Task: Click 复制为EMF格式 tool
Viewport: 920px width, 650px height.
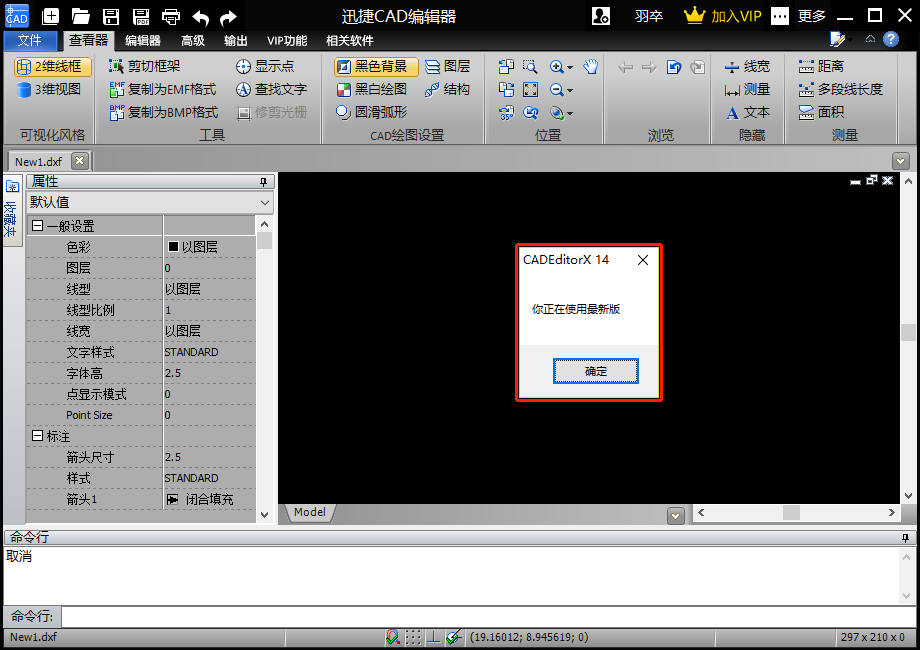Action: 163,89
